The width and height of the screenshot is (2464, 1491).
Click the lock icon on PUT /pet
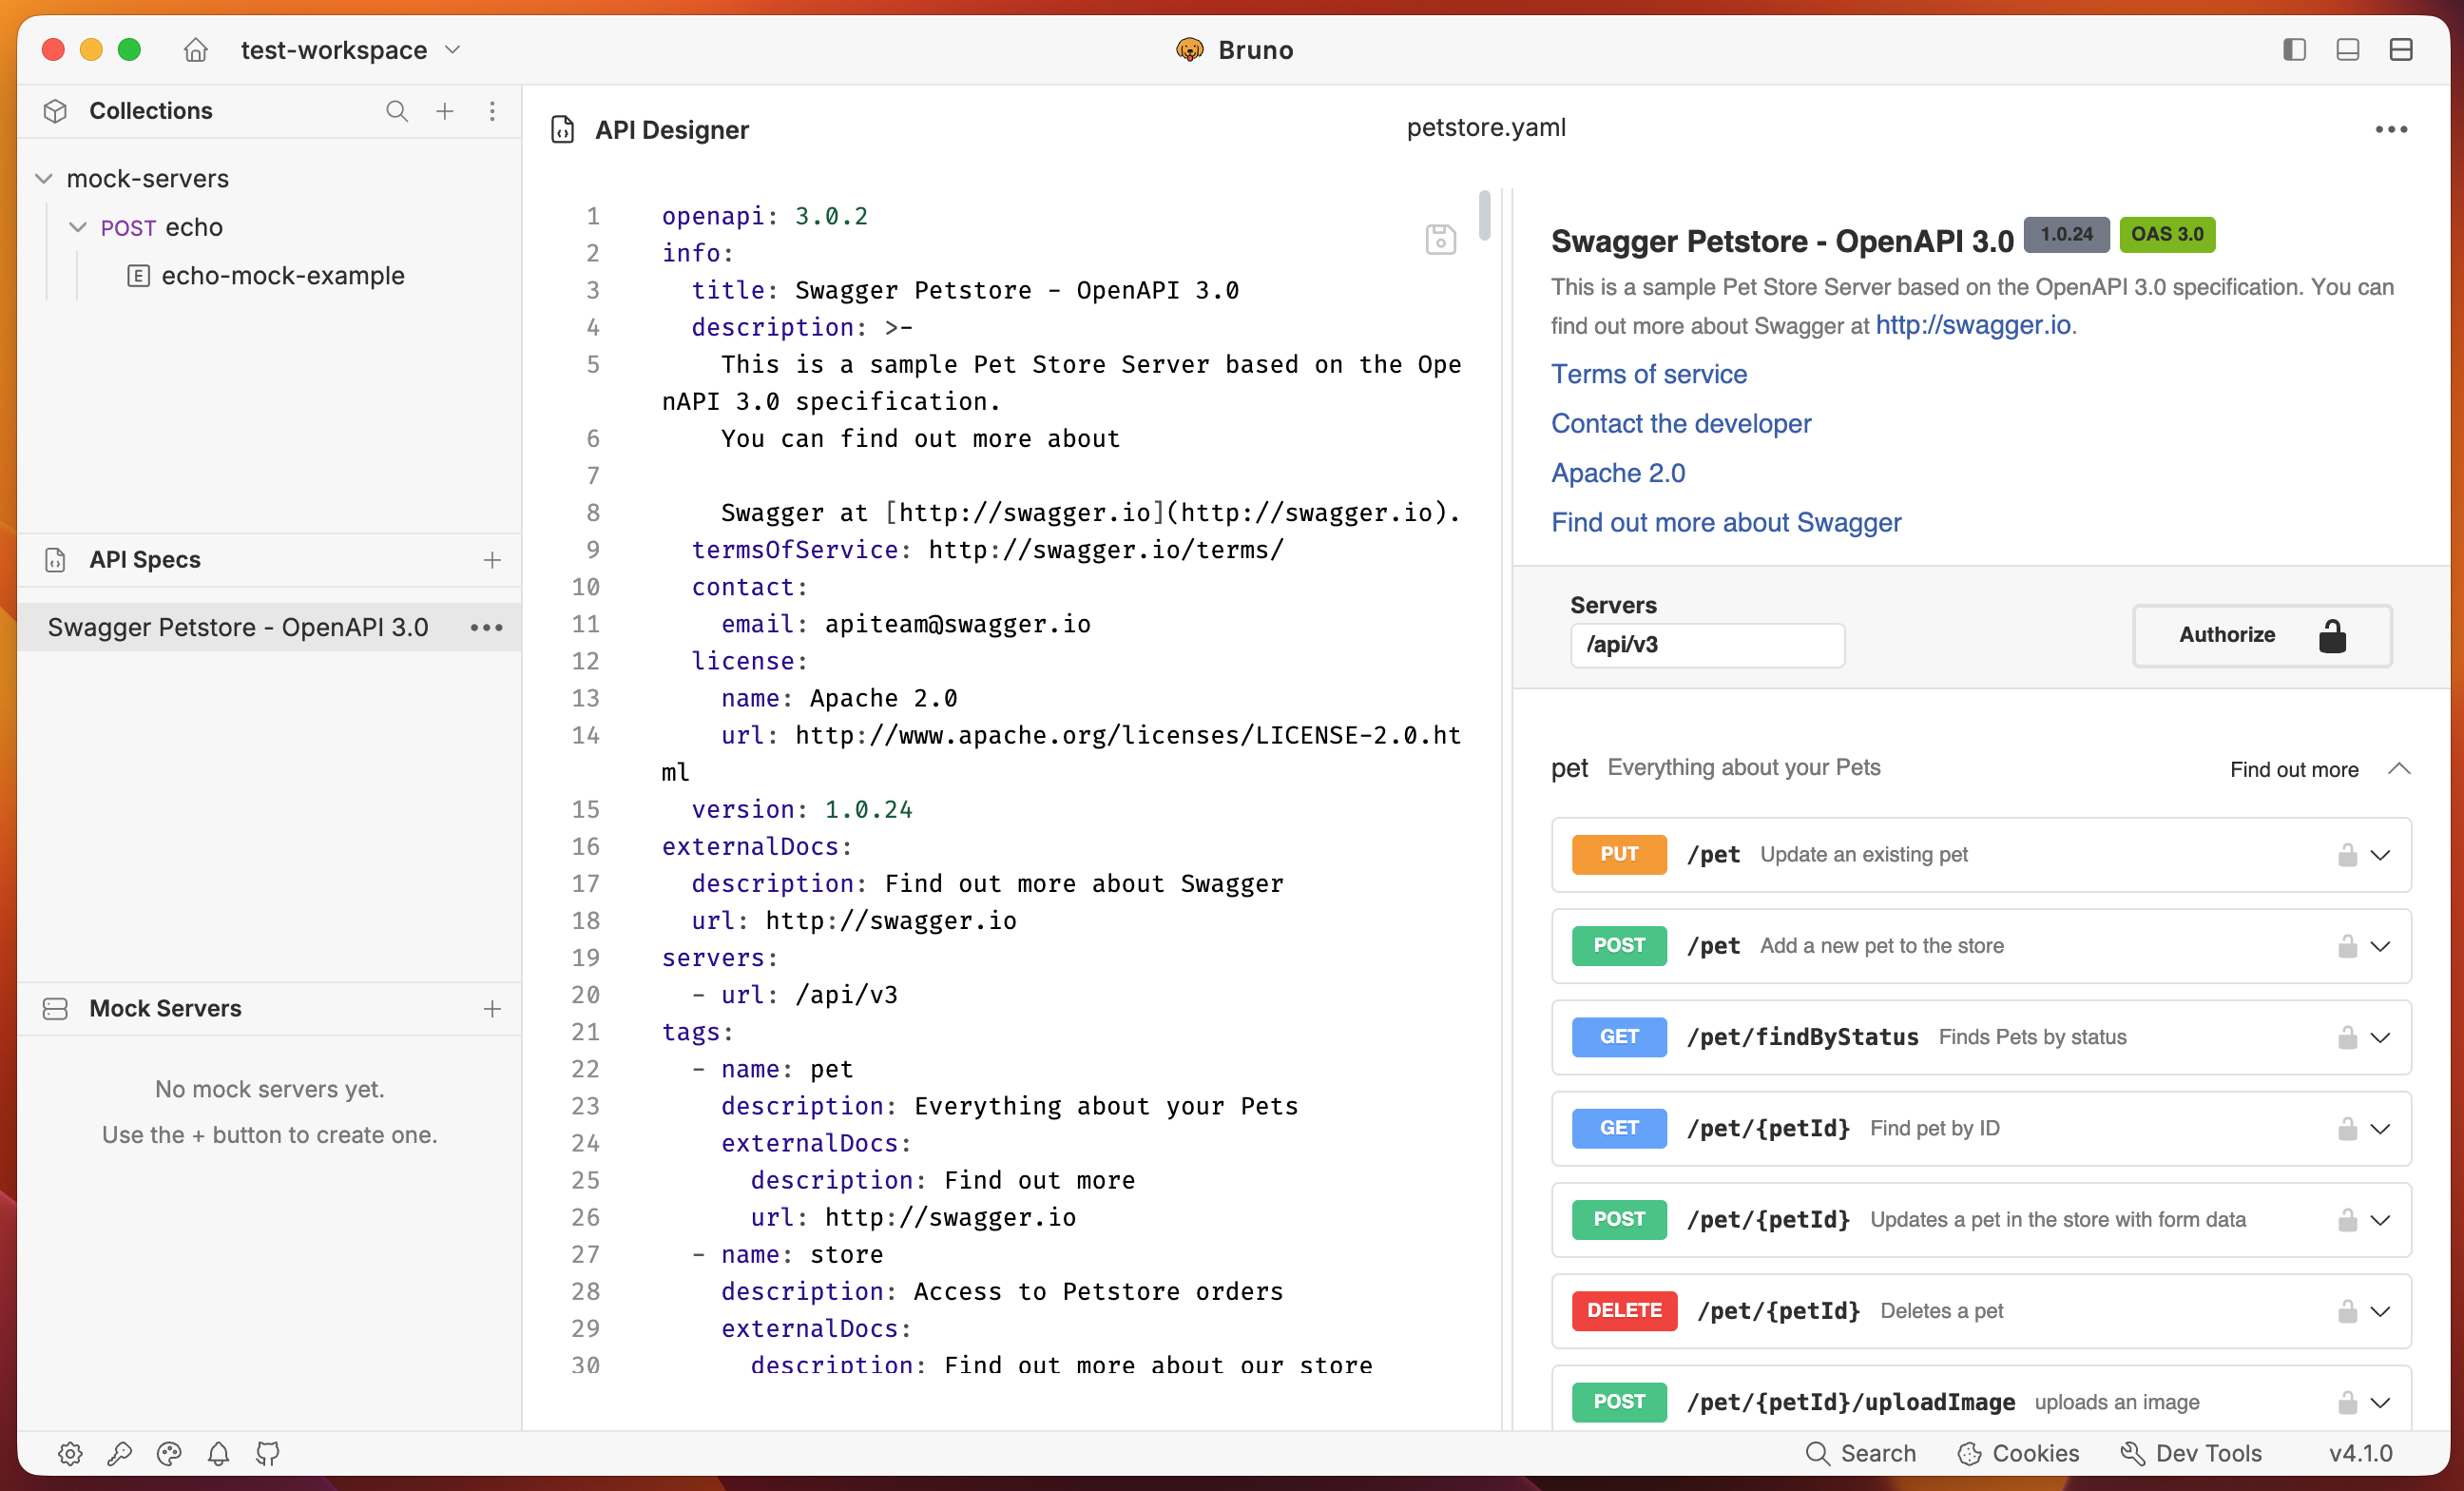(2347, 855)
